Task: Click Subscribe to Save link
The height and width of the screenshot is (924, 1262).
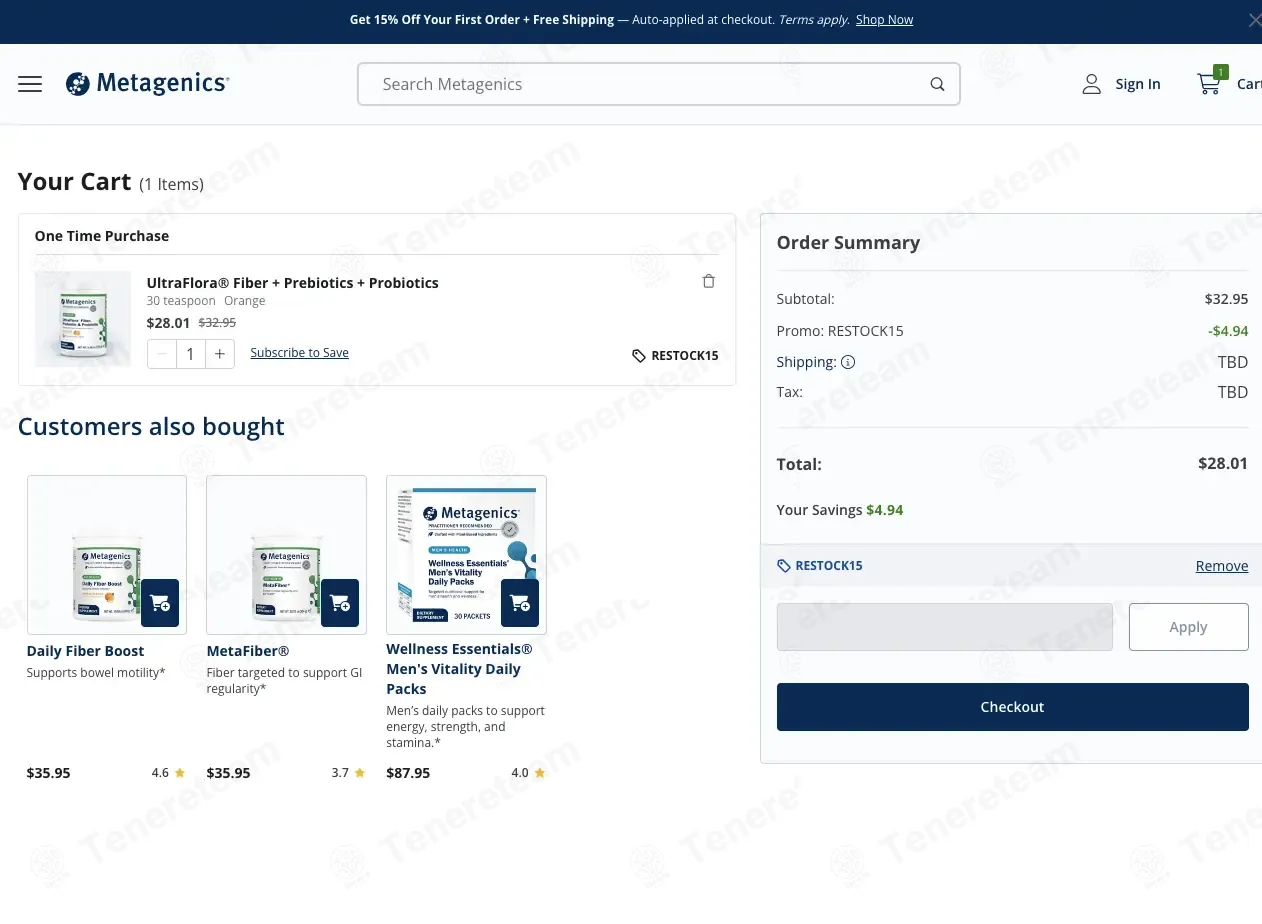Action: 299,353
